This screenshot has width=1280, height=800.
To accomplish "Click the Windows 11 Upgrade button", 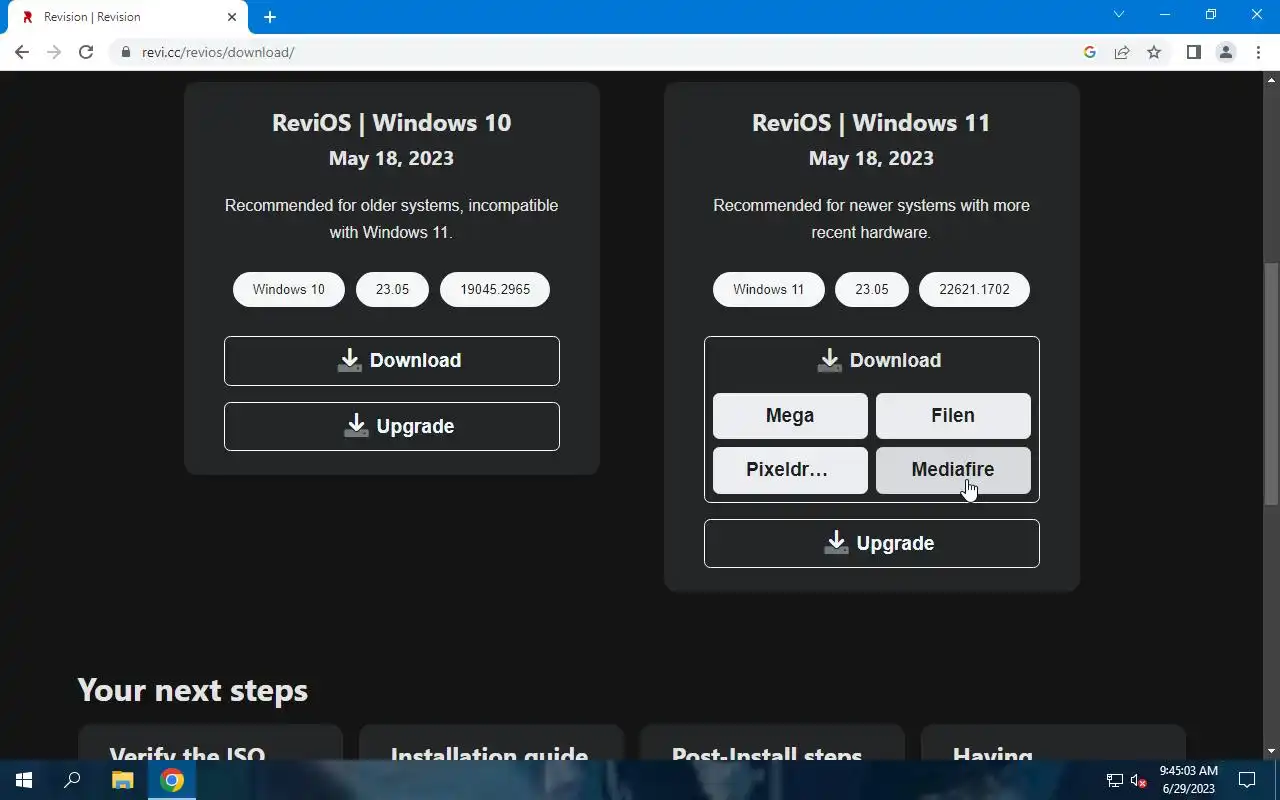I will [x=872, y=544].
